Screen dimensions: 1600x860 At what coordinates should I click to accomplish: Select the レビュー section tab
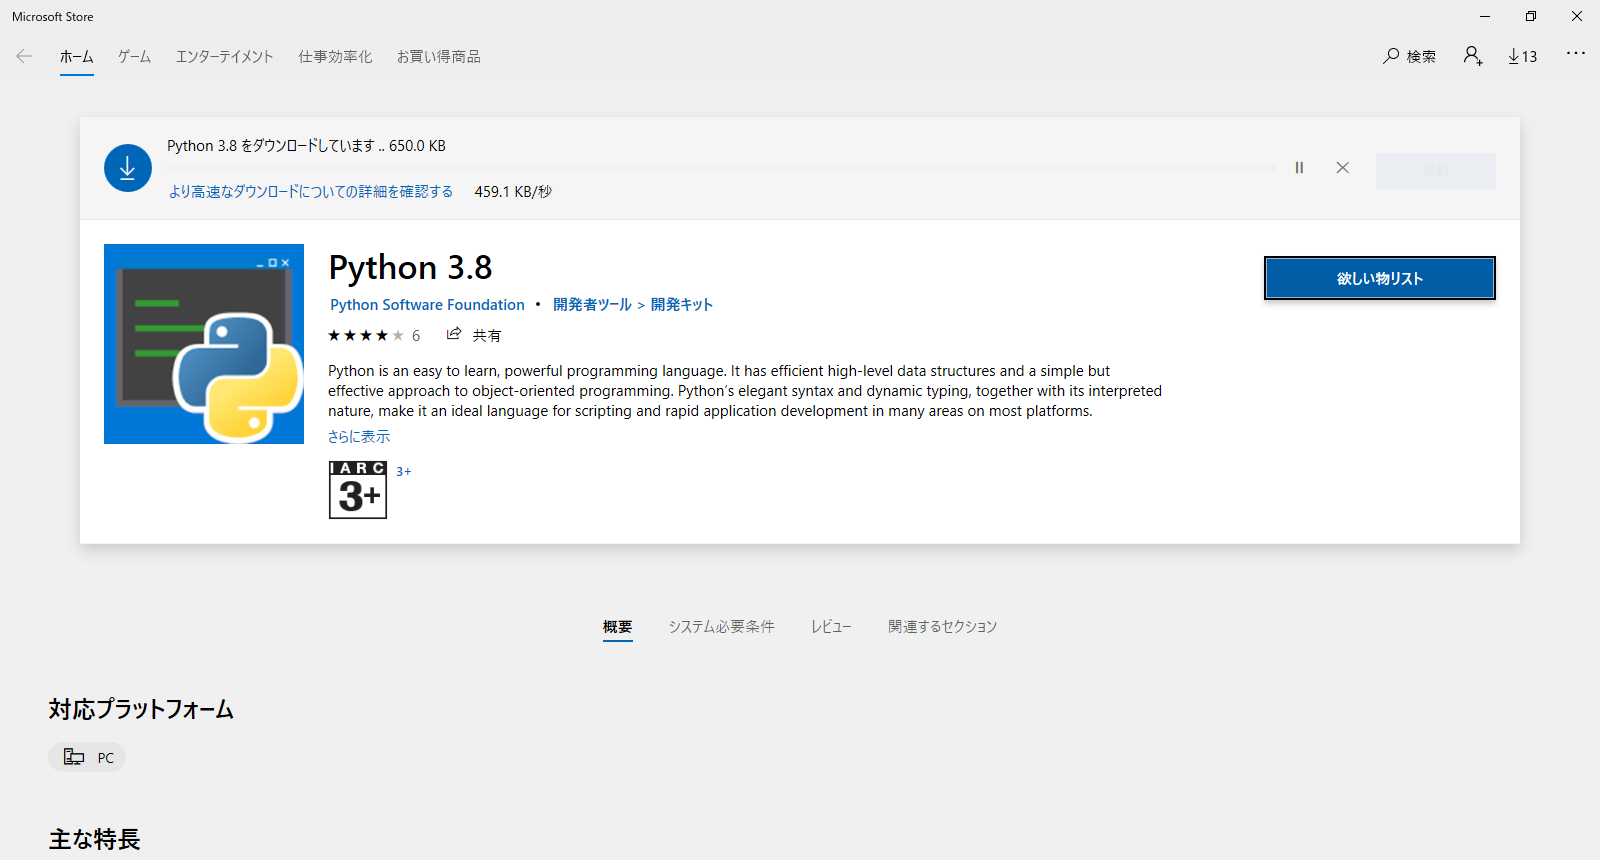(831, 627)
